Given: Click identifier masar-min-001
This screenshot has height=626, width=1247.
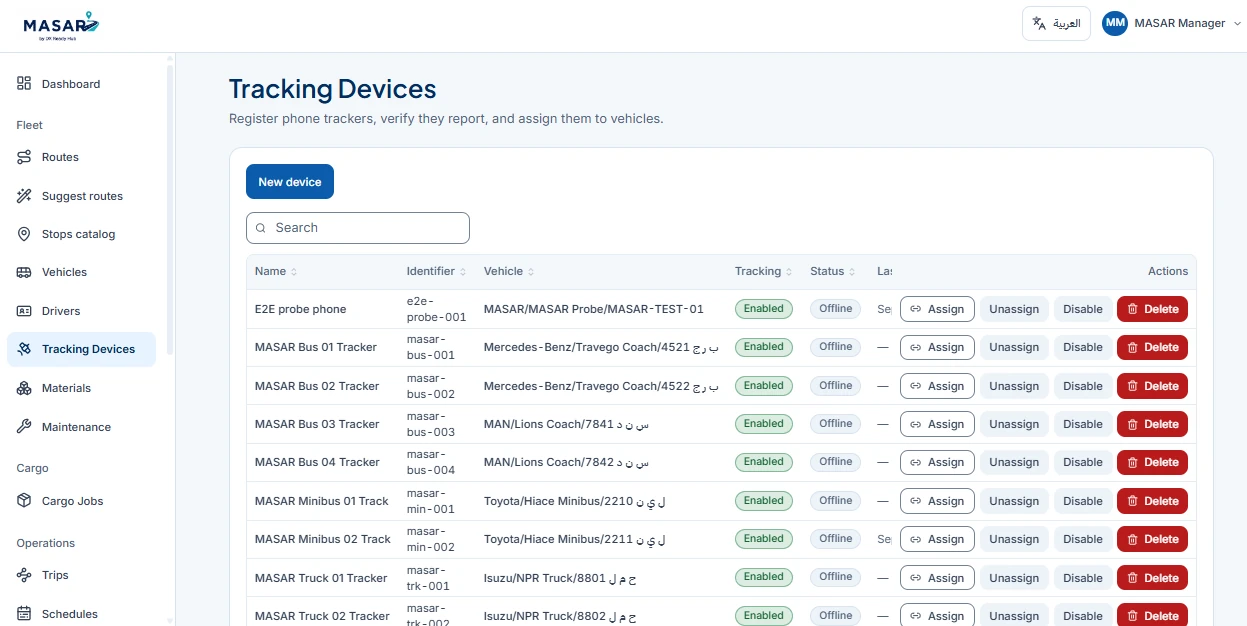Looking at the screenshot, I should click(431, 501).
